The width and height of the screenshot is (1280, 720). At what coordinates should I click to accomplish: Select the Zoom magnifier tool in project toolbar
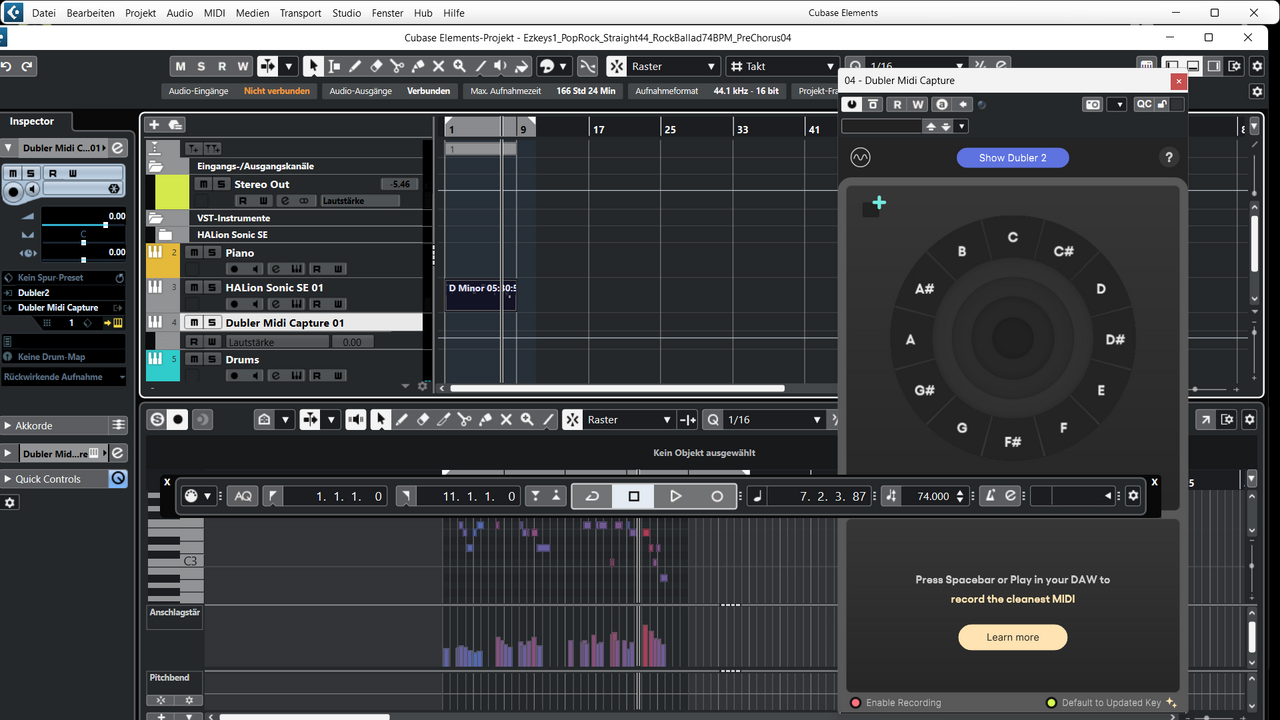coord(460,66)
